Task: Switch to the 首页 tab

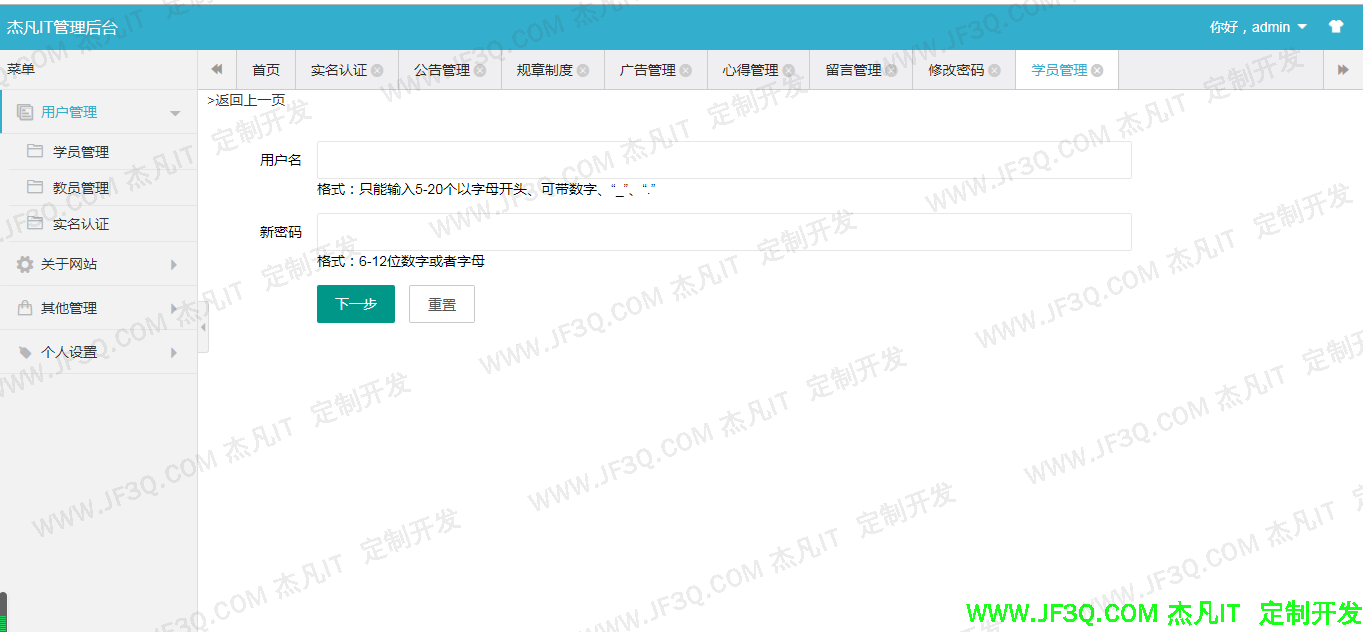Action: pyautogui.click(x=266, y=70)
